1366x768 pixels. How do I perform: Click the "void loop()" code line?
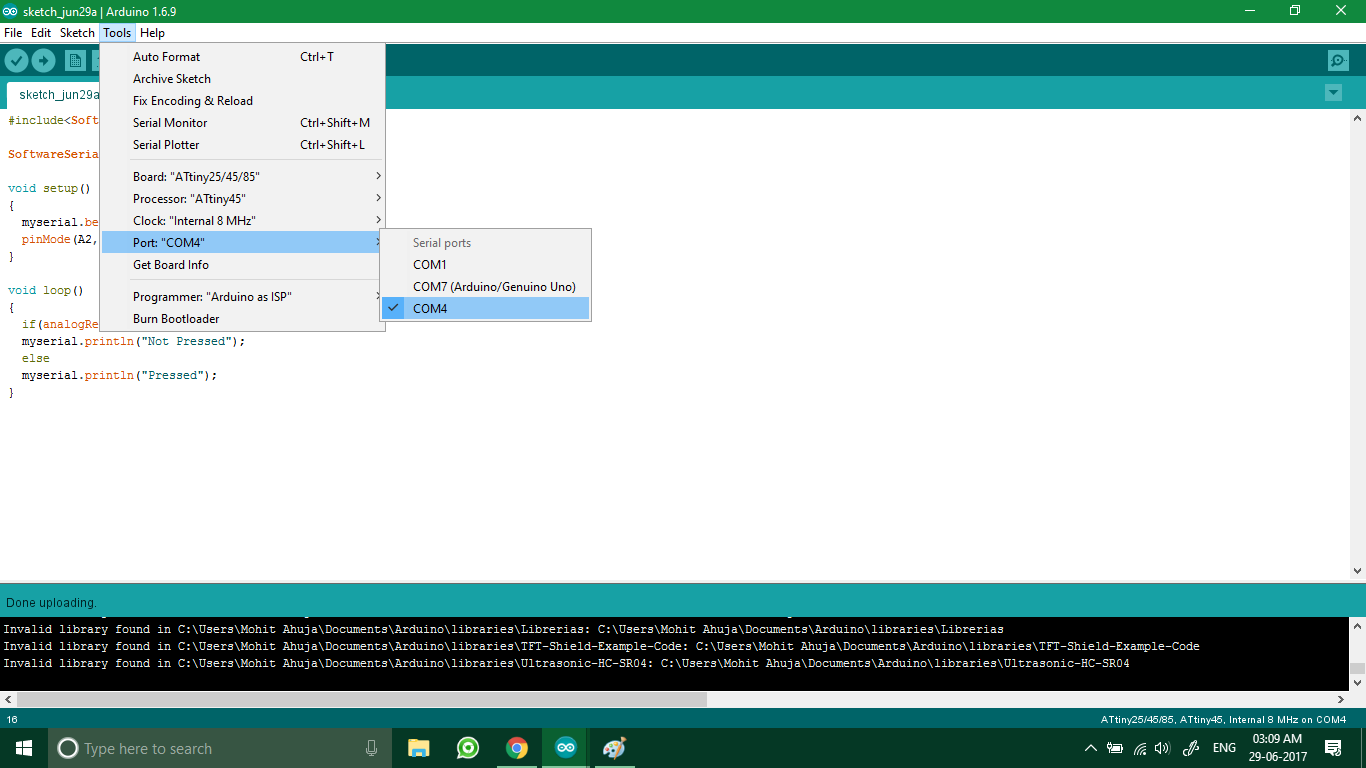click(45, 291)
